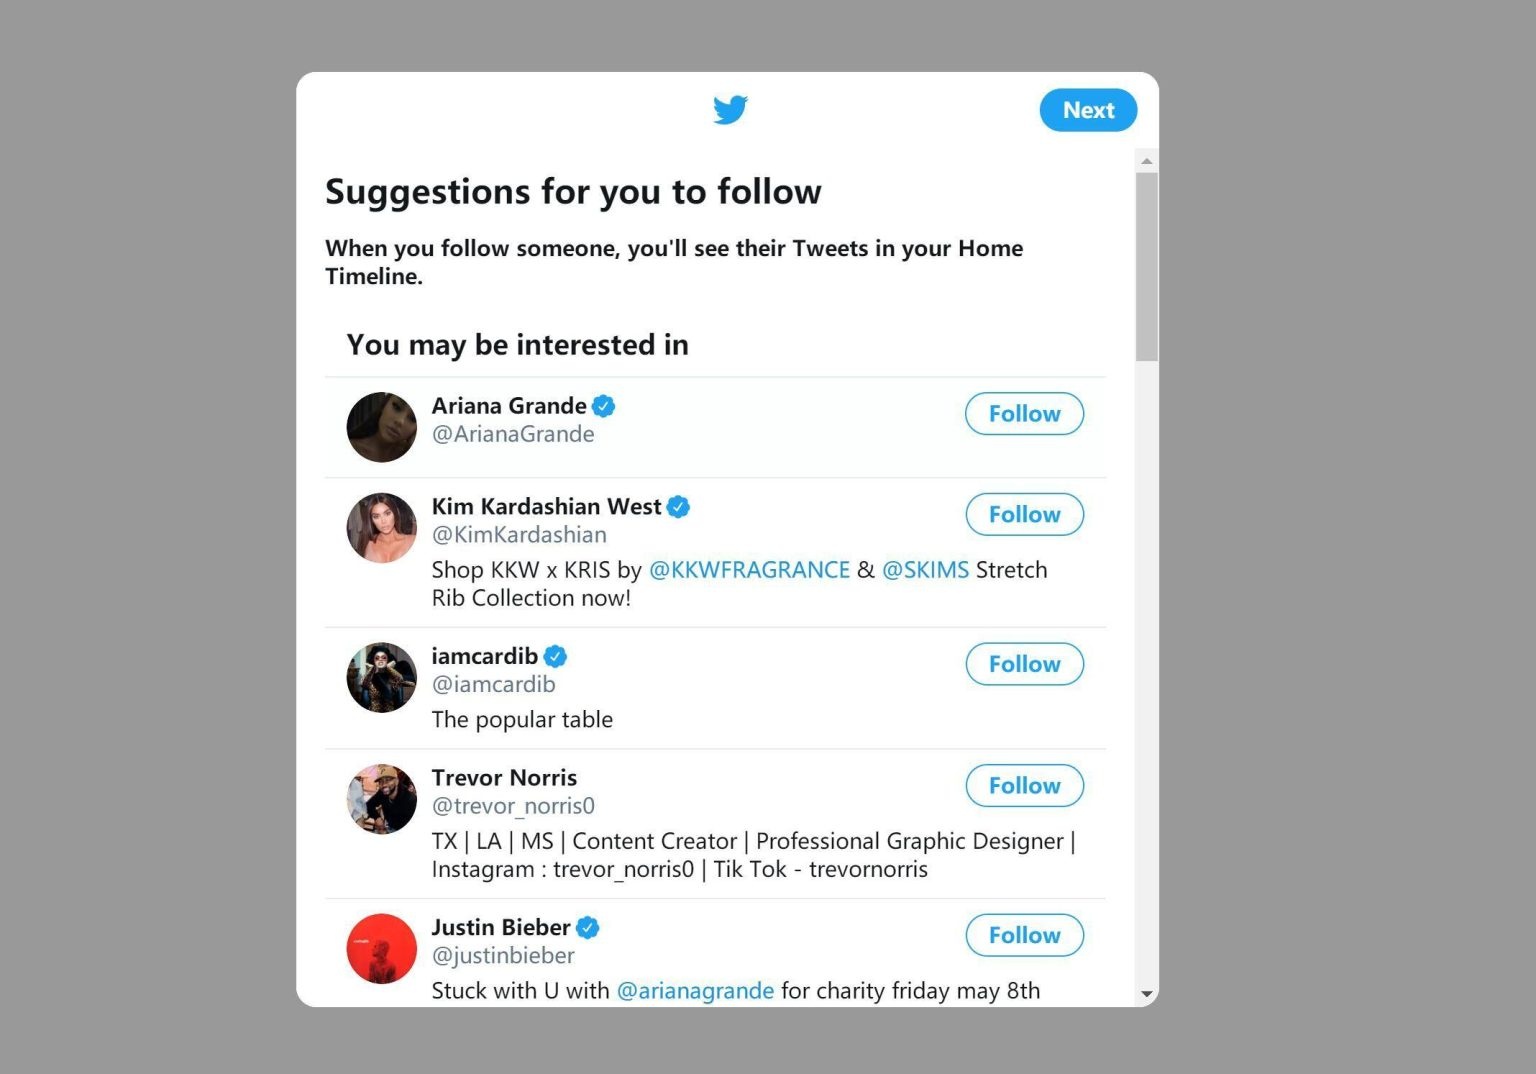Open the @arianagrande mention in Justin Bieber's tweet
Screen dimensions: 1536x1074
(x=696, y=990)
